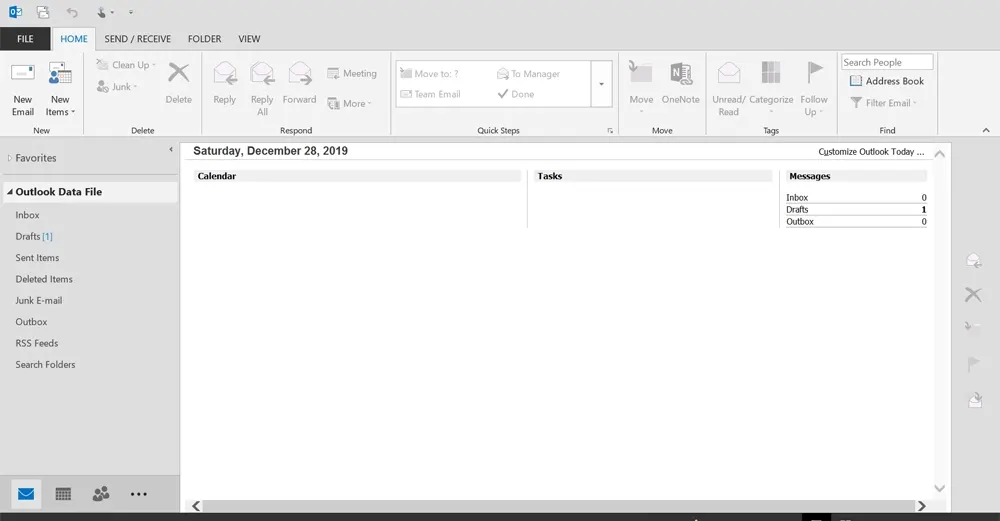The height and width of the screenshot is (521, 1000).
Task: Click the Unread/Read envelope icon
Action: (728, 73)
